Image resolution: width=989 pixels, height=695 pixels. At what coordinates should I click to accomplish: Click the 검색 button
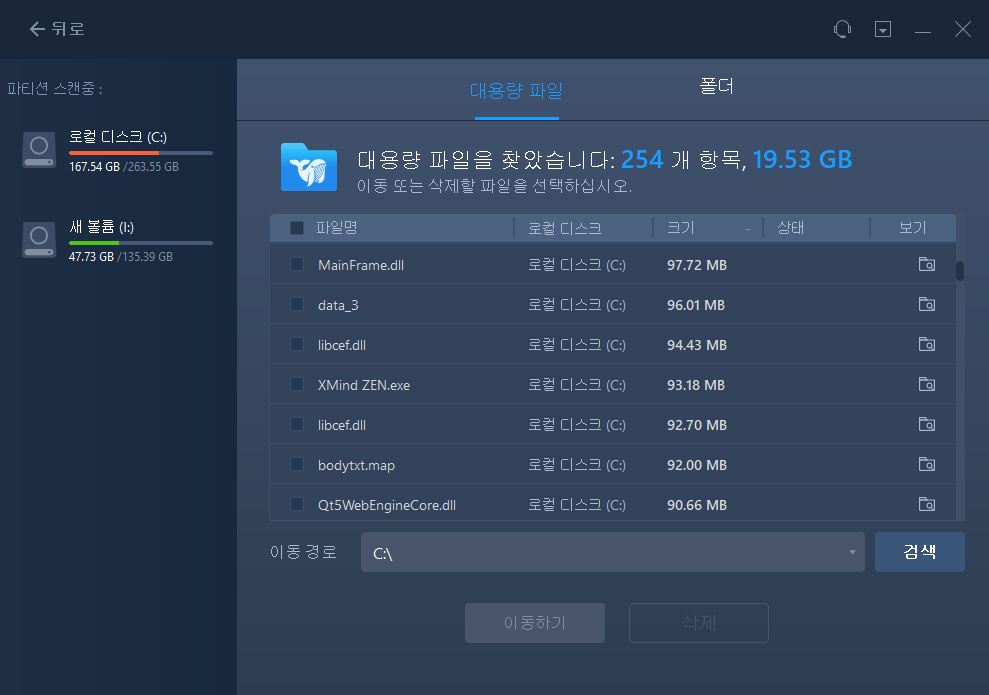click(x=919, y=551)
